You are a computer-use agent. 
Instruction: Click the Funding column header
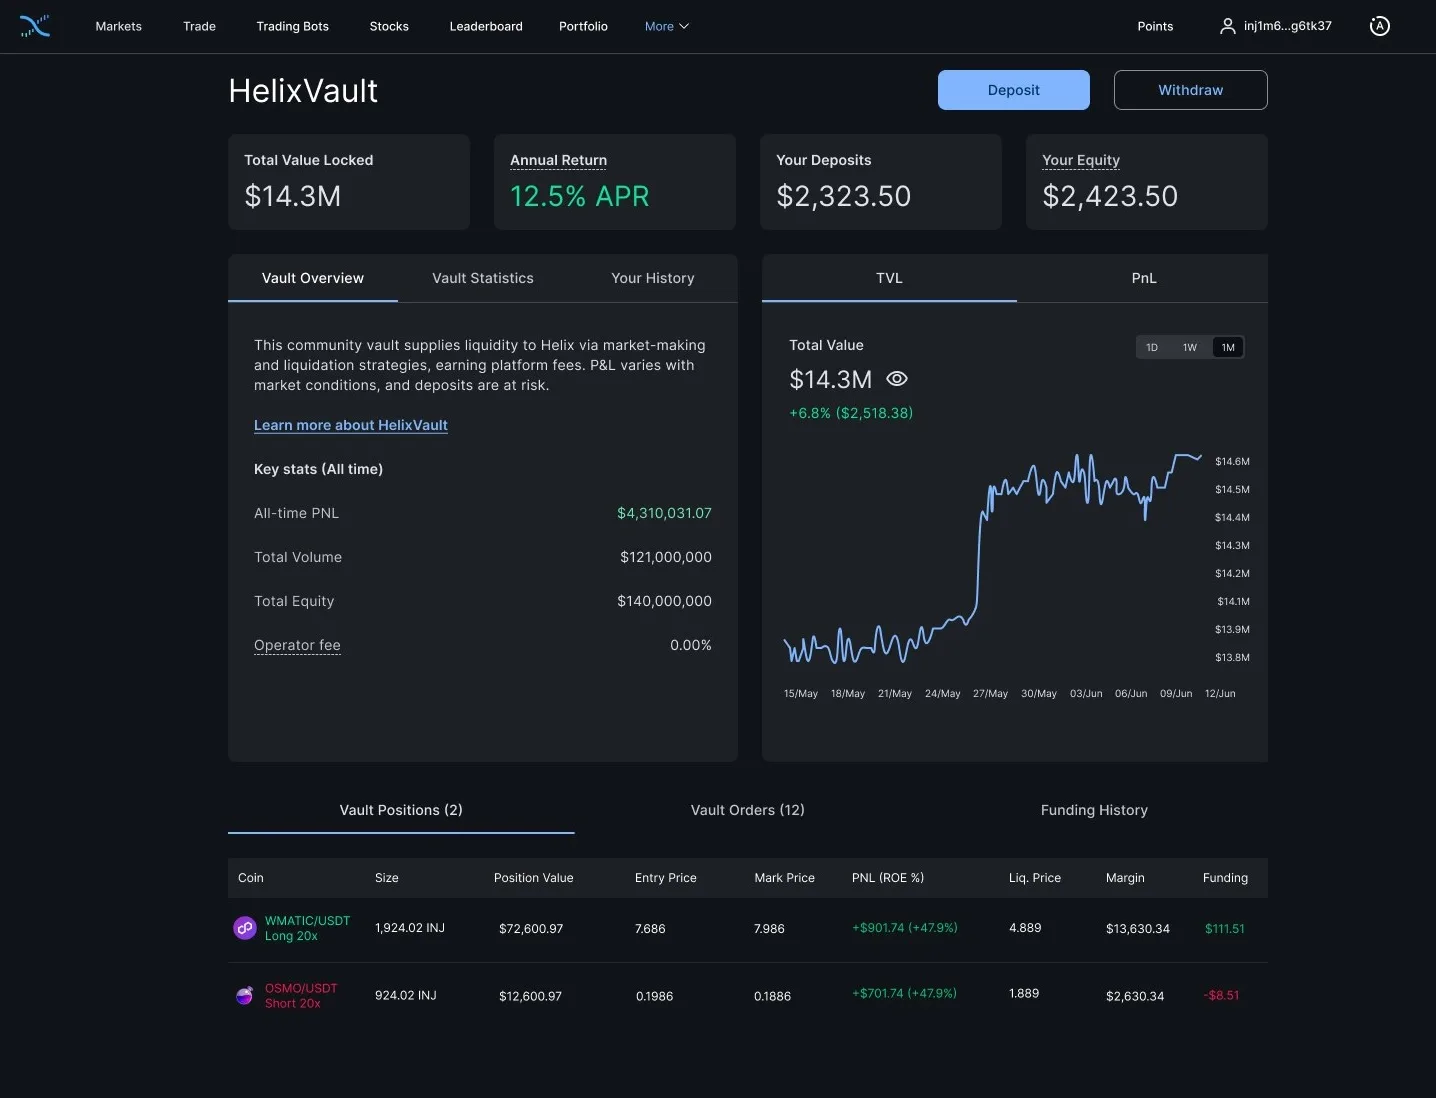click(1225, 878)
